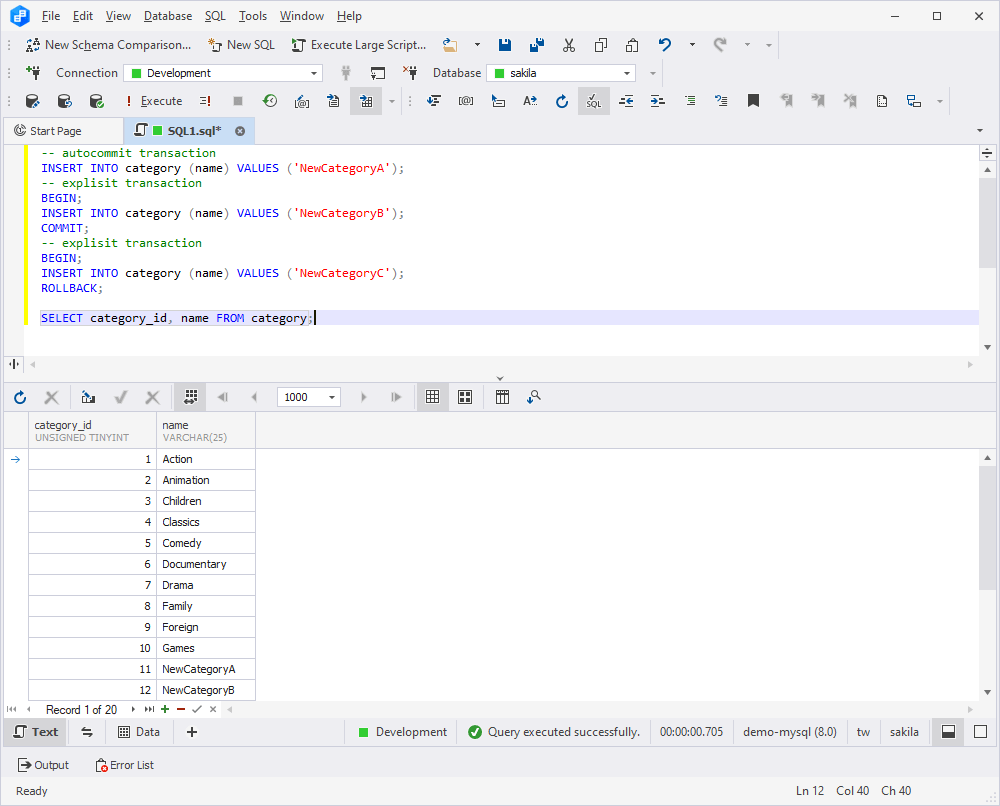The height and width of the screenshot is (806, 1000).
Task: Click the Stop execution square icon
Action: pos(238,101)
